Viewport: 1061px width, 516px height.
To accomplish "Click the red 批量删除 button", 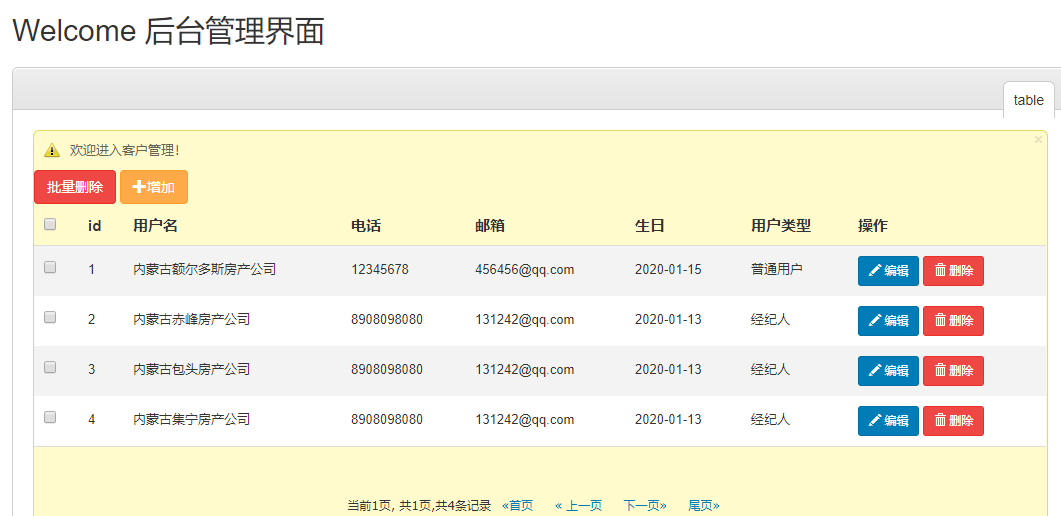I will (75, 187).
